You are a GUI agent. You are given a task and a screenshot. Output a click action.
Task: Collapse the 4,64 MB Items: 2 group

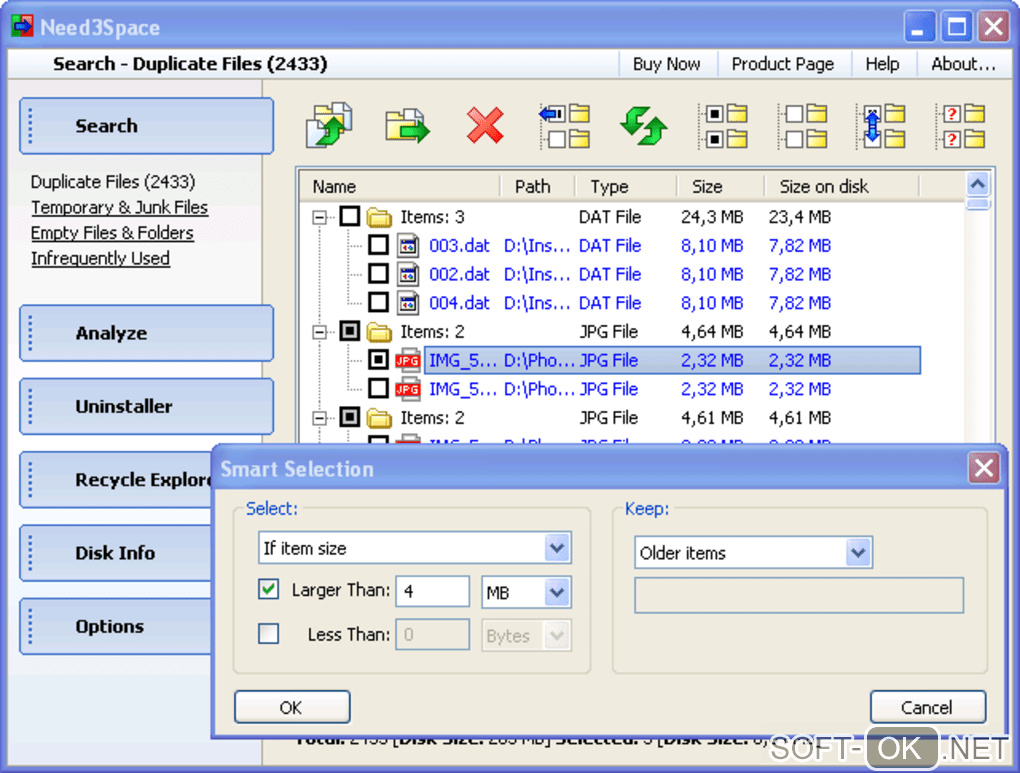pos(319,332)
